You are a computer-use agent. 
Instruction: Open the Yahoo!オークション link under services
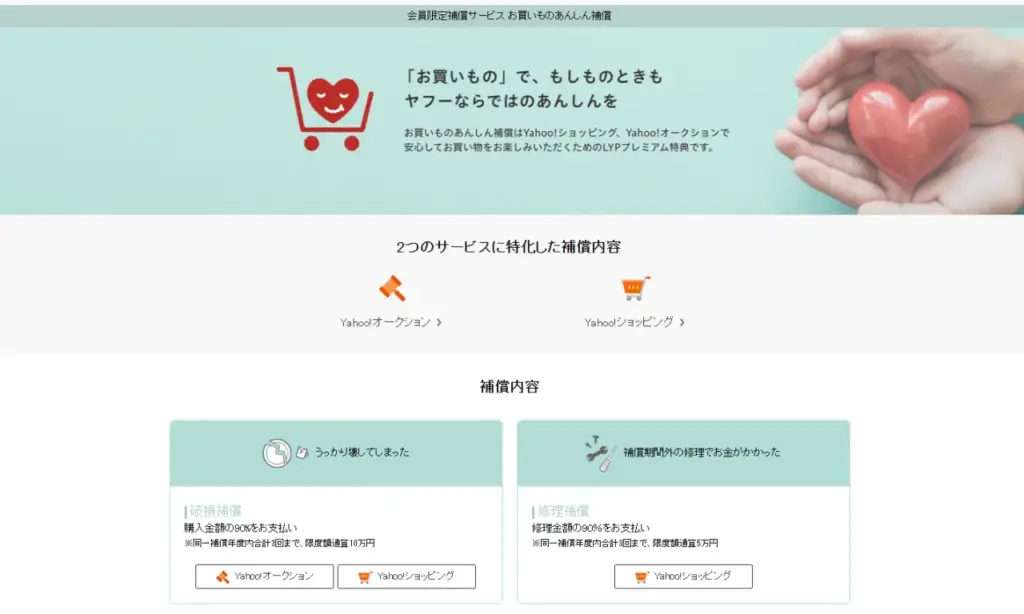[x=385, y=322]
